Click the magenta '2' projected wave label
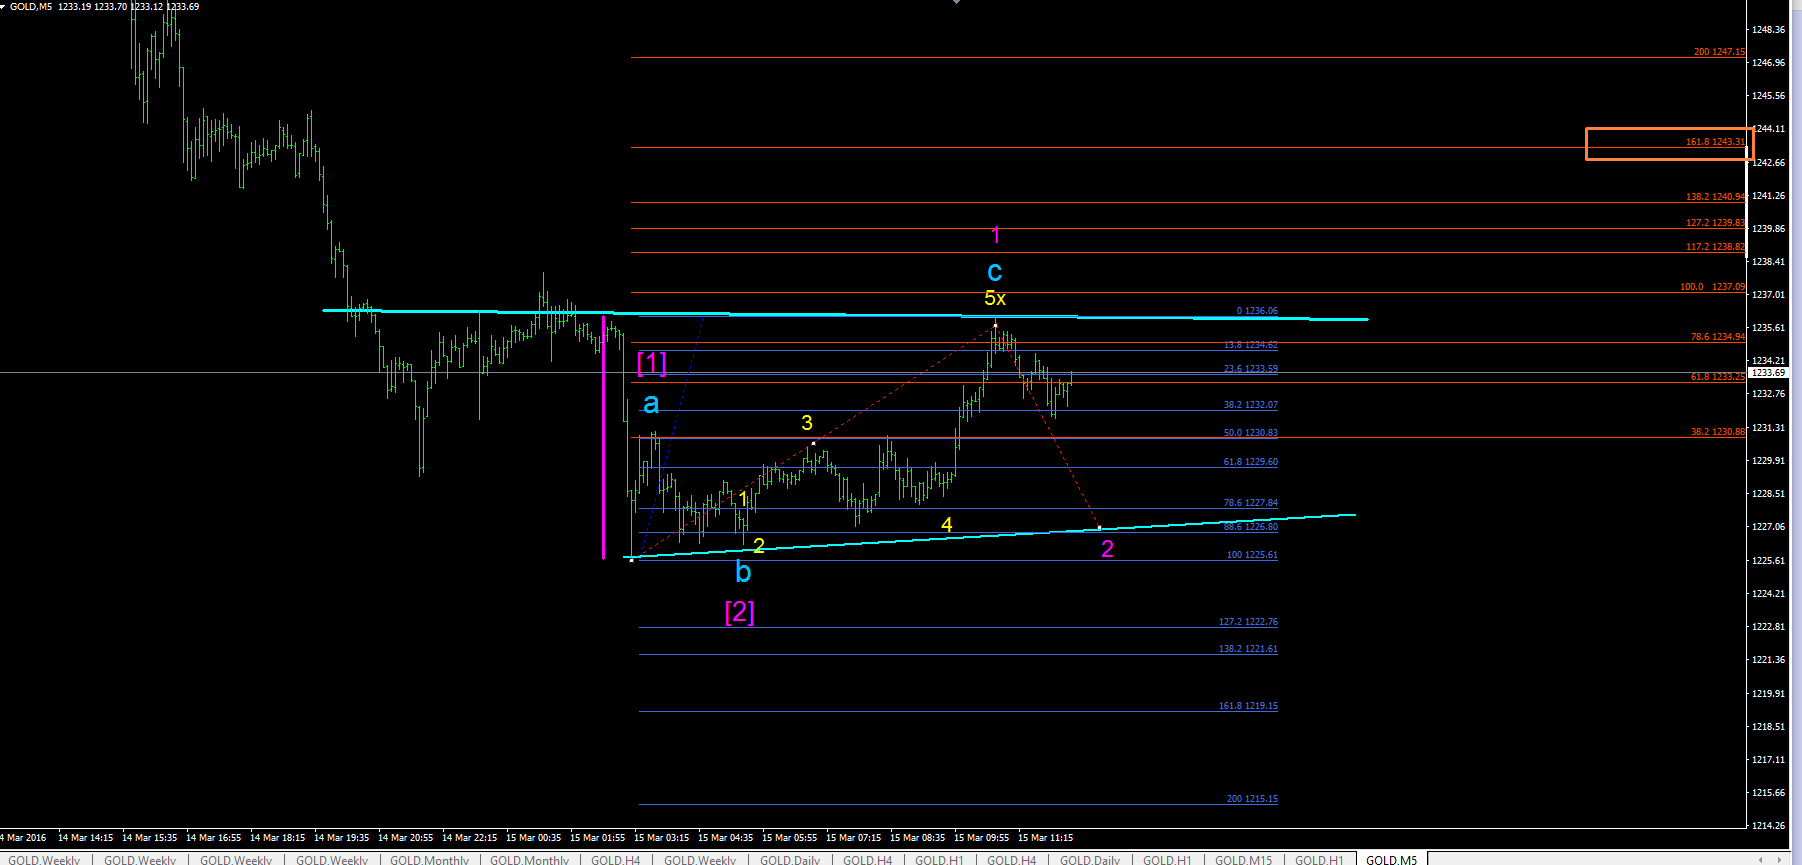 point(1107,549)
